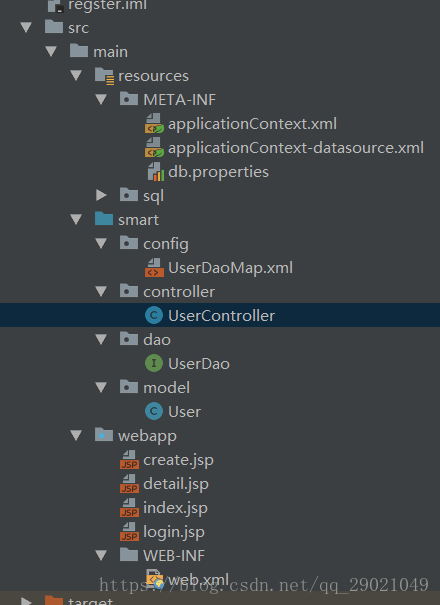Click the WEB-INF folder icon
The width and height of the screenshot is (440, 605).
point(129,554)
